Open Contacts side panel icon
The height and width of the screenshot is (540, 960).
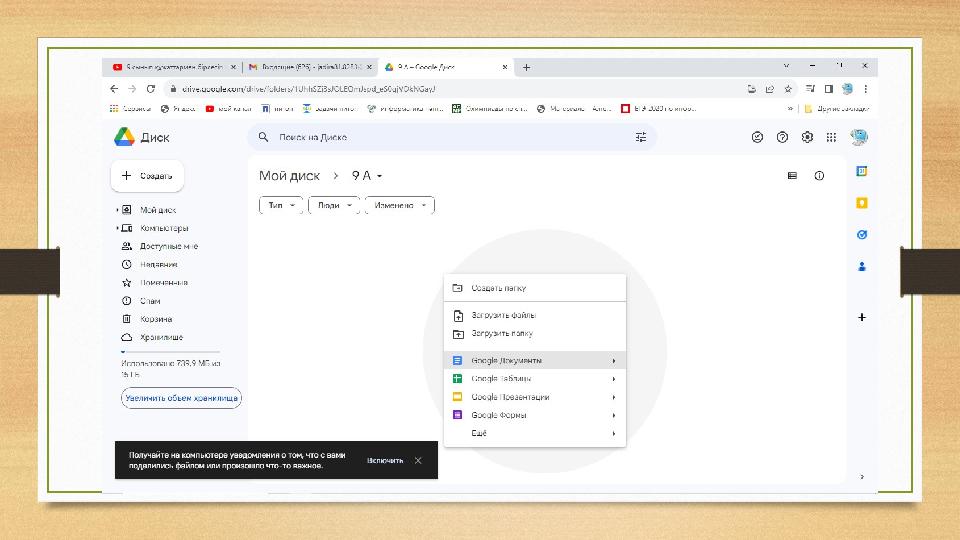pos(861,266)
